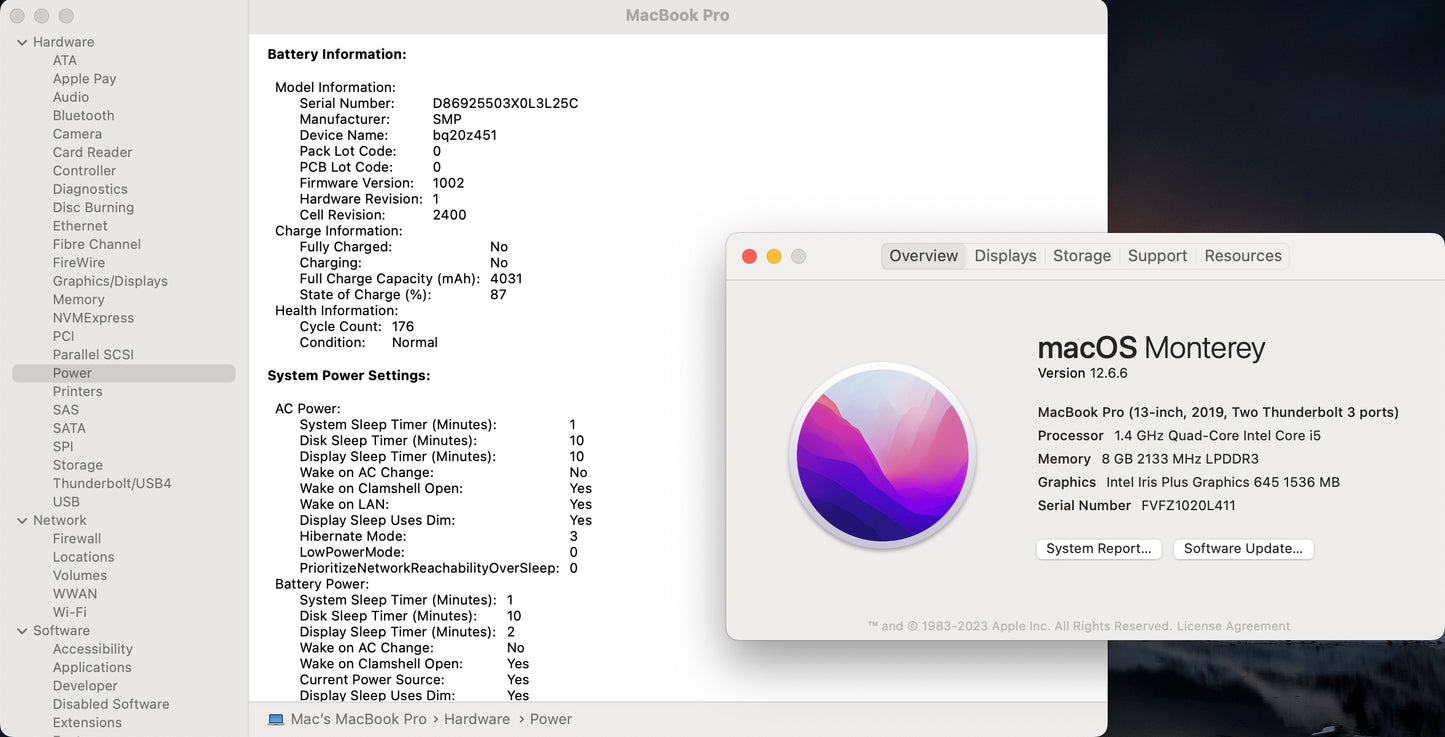This screenshot has width=1445, height=737.
Task: Collapse the Hardware section in sidebar
Action: pyautogui.click(x=22, y=42)
